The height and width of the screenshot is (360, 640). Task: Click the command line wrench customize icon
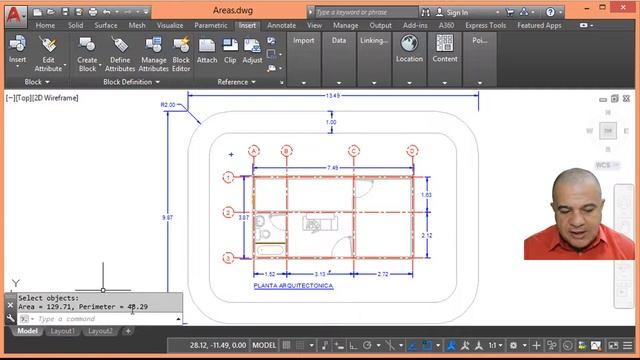click(x=11, y=318)
